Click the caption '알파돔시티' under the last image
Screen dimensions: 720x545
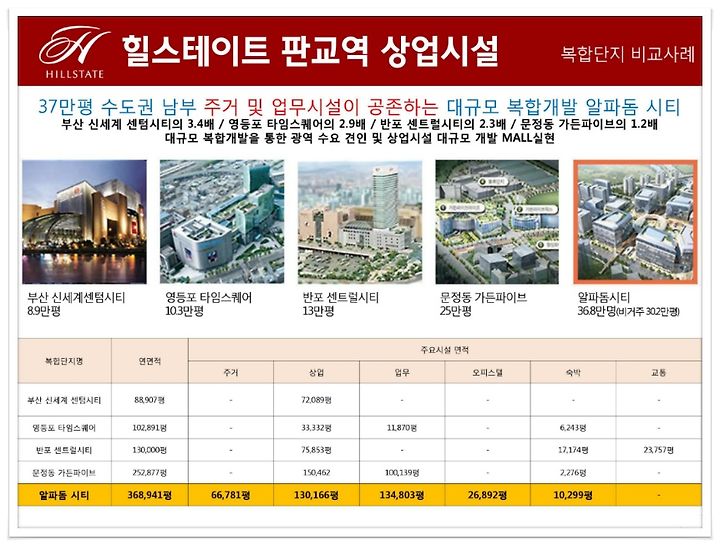tap(604, 298)
